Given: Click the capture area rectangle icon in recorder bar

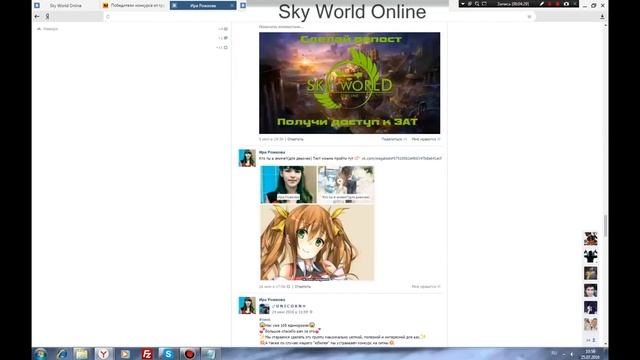Looking at the screenshot, I should (484, 4).
